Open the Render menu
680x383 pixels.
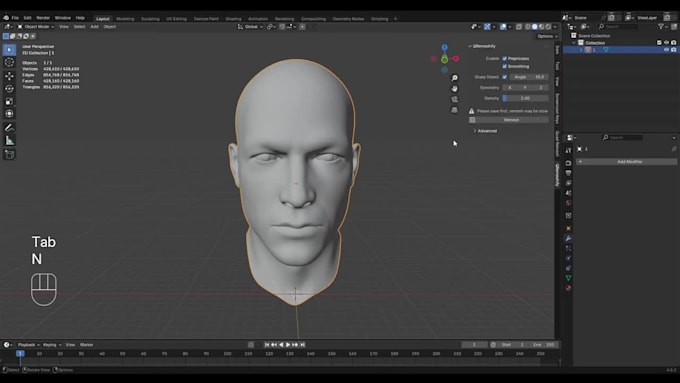[x=43, y=18]
